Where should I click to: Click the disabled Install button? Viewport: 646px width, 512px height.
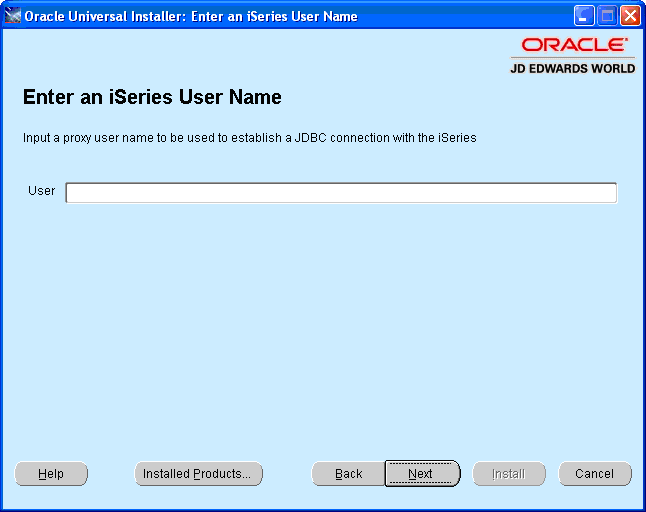point(509,474)
